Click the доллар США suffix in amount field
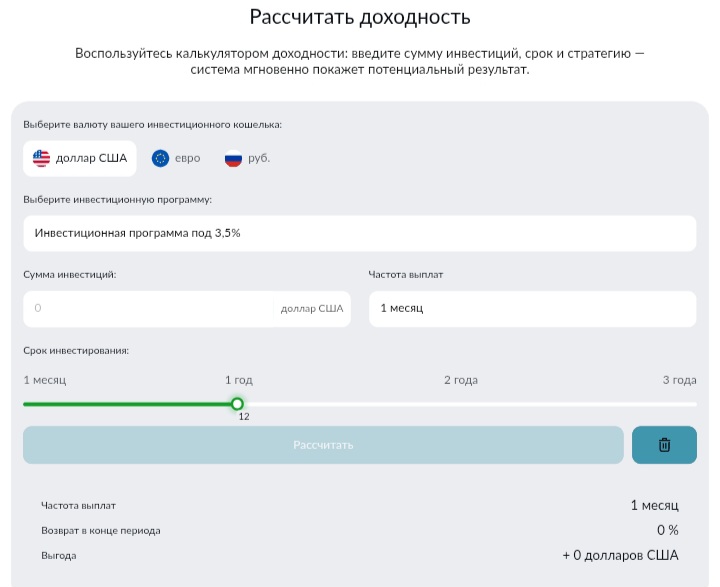This screenshot has width=720, height=587. 312,309
